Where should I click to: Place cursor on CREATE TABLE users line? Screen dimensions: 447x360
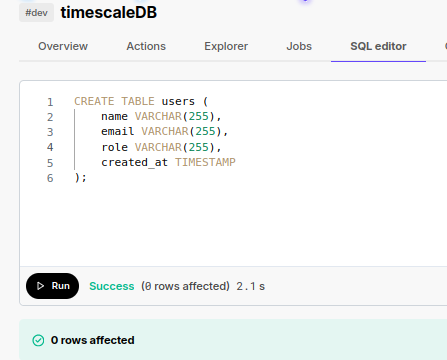[x=141, y=101]
